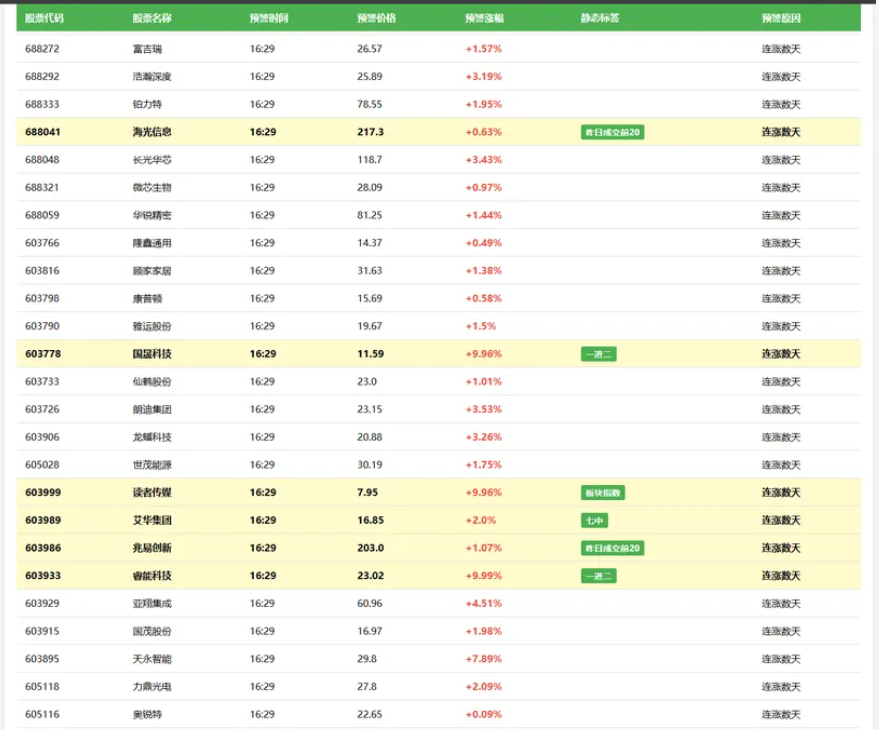This screenshot has width=879, height=730.
Task: Open stock name 富吉瑞
Action: click(x=146, y=48)
